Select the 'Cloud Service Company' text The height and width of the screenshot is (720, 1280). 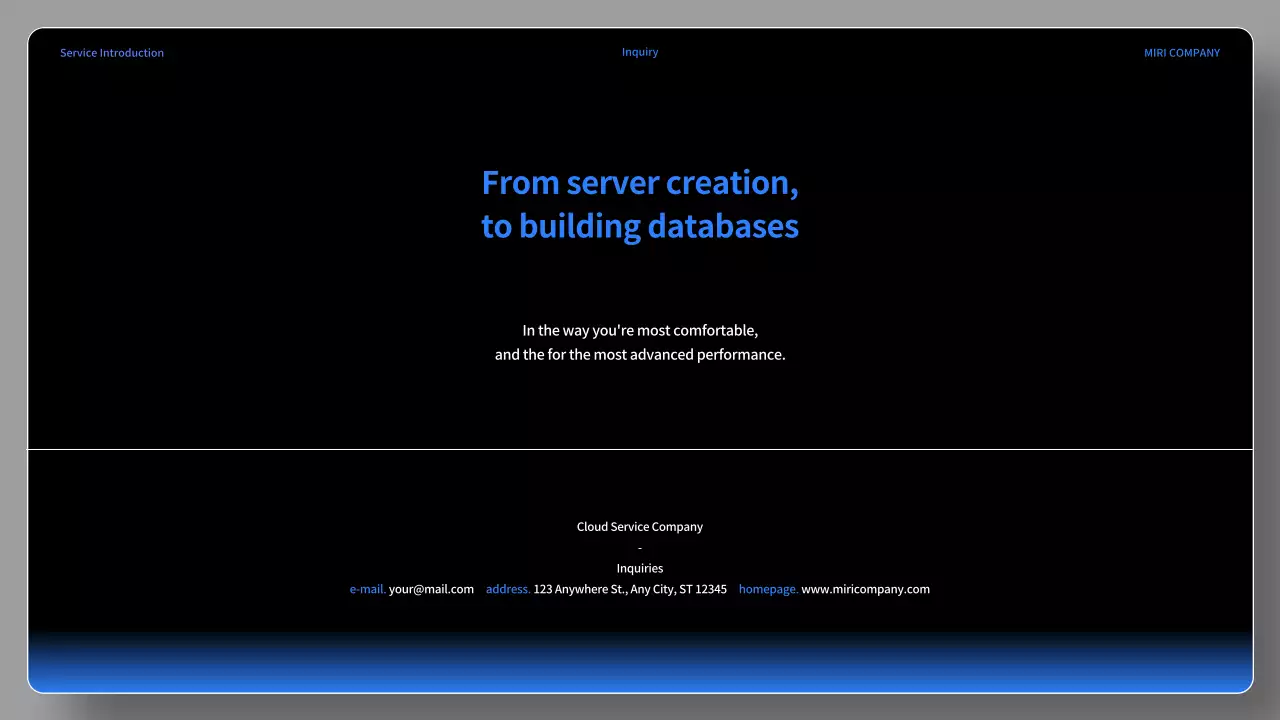point(639,526)
